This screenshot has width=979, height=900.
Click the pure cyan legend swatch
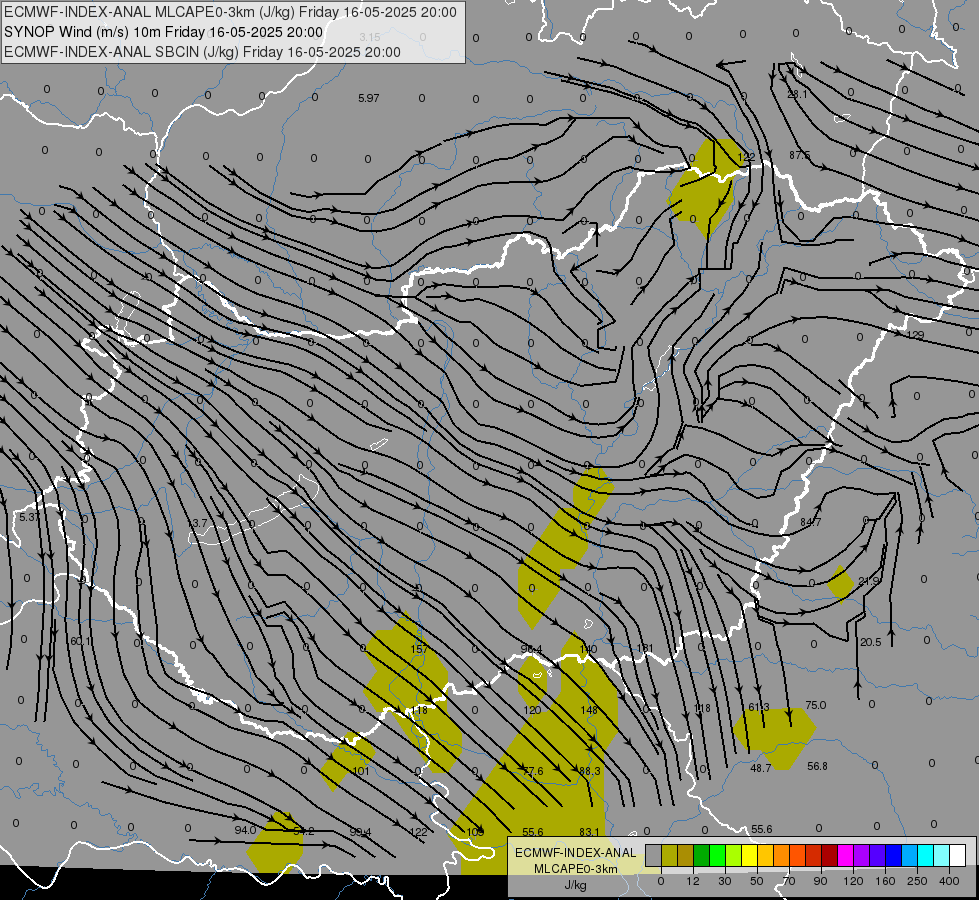[925, 855]
